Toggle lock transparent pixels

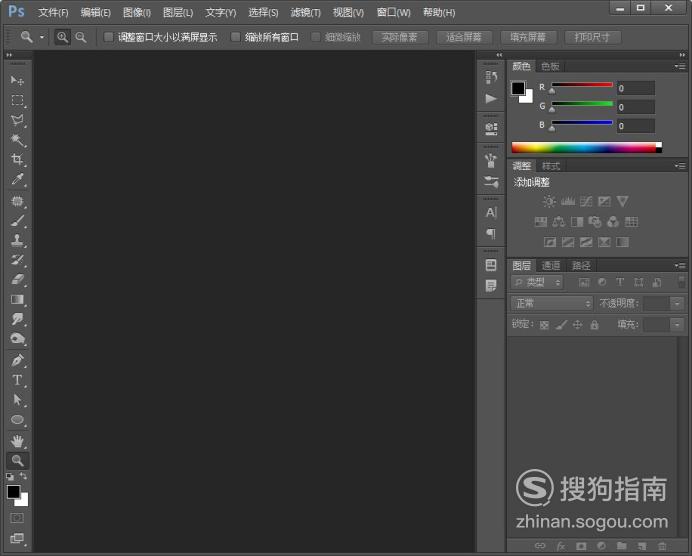tap(544, 325)
